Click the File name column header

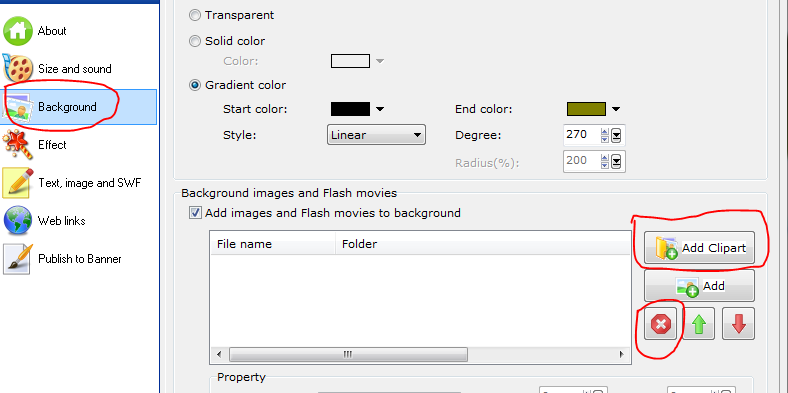(273, 244)
